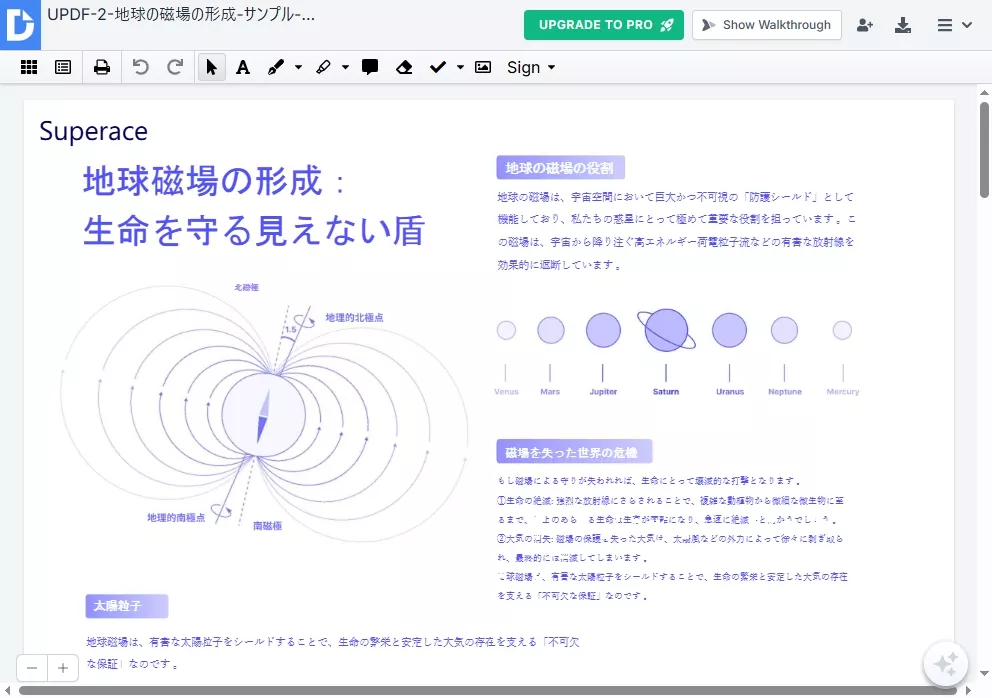Open the hamburger menu
This screenshot has height=698, width=992.
click(945, 25)
